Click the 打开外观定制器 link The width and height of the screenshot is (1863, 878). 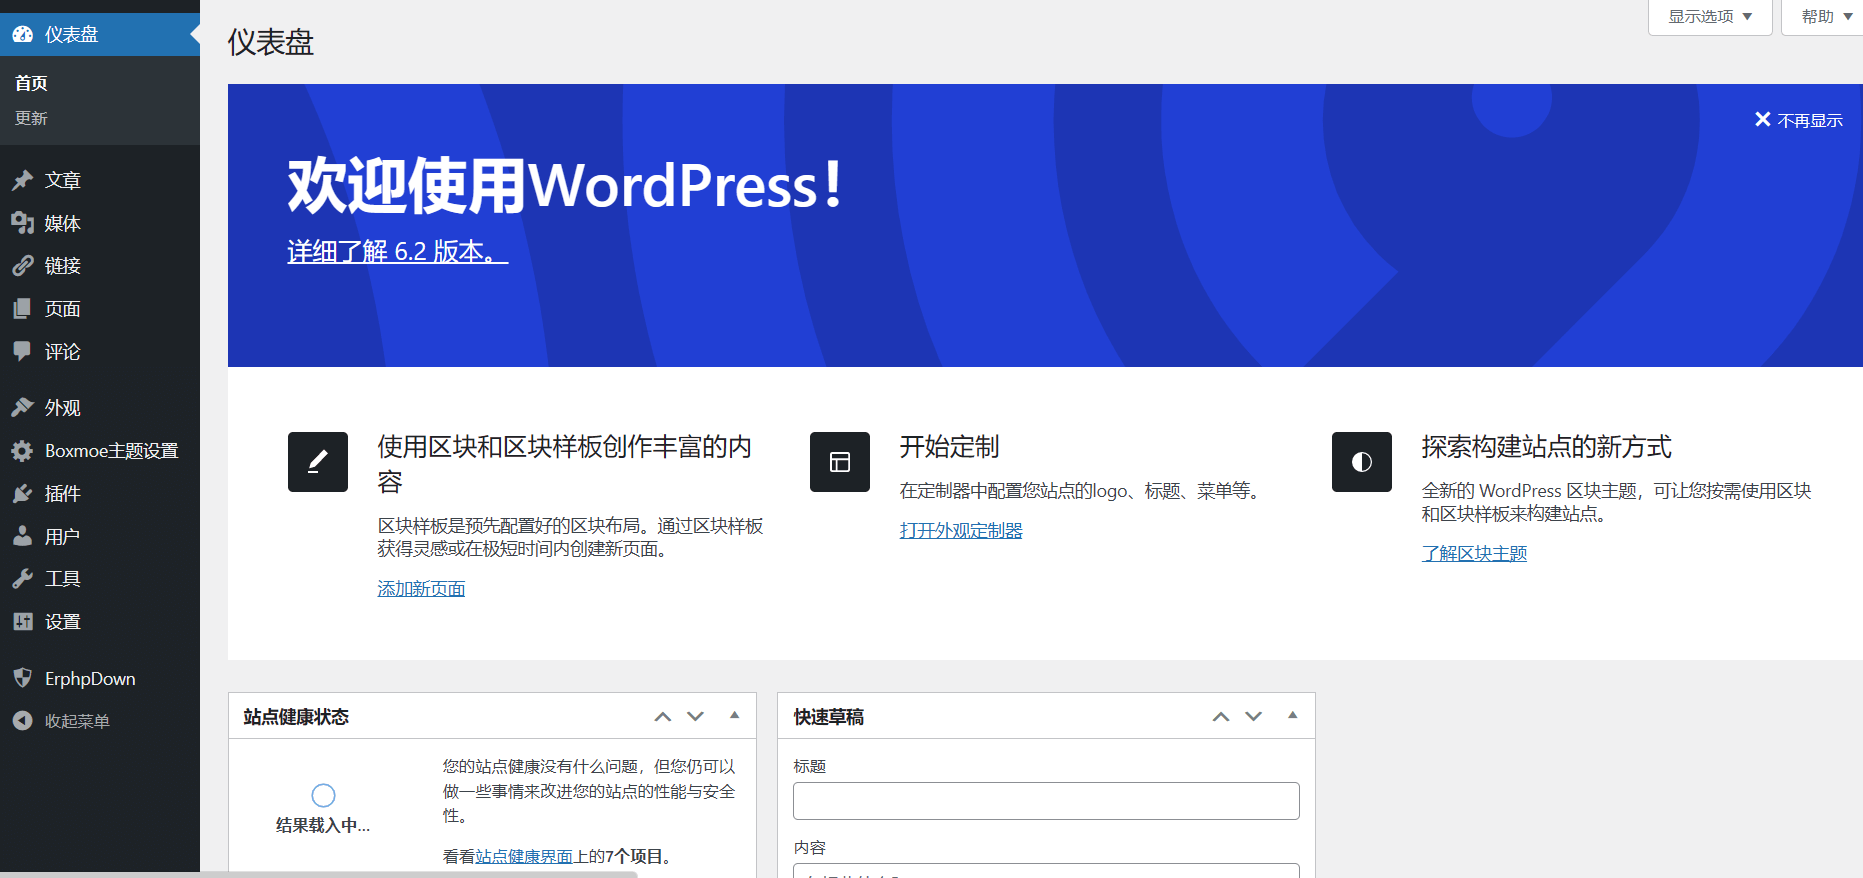pyautogui.click(x=961, y=531)
